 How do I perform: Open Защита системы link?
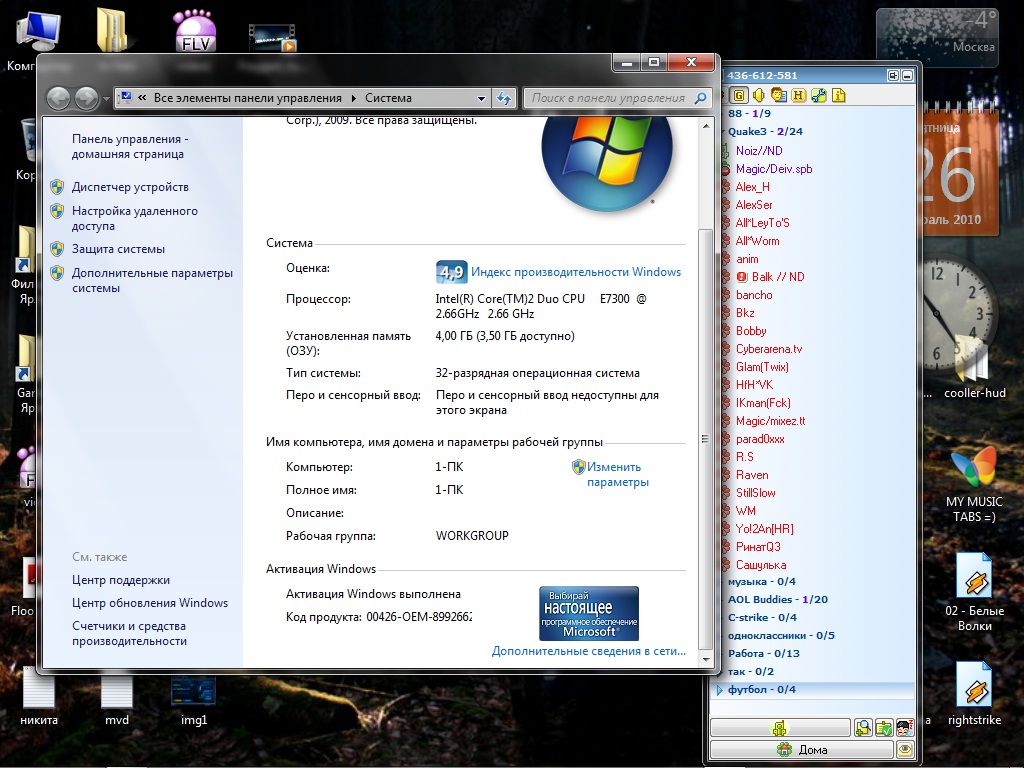118,249
